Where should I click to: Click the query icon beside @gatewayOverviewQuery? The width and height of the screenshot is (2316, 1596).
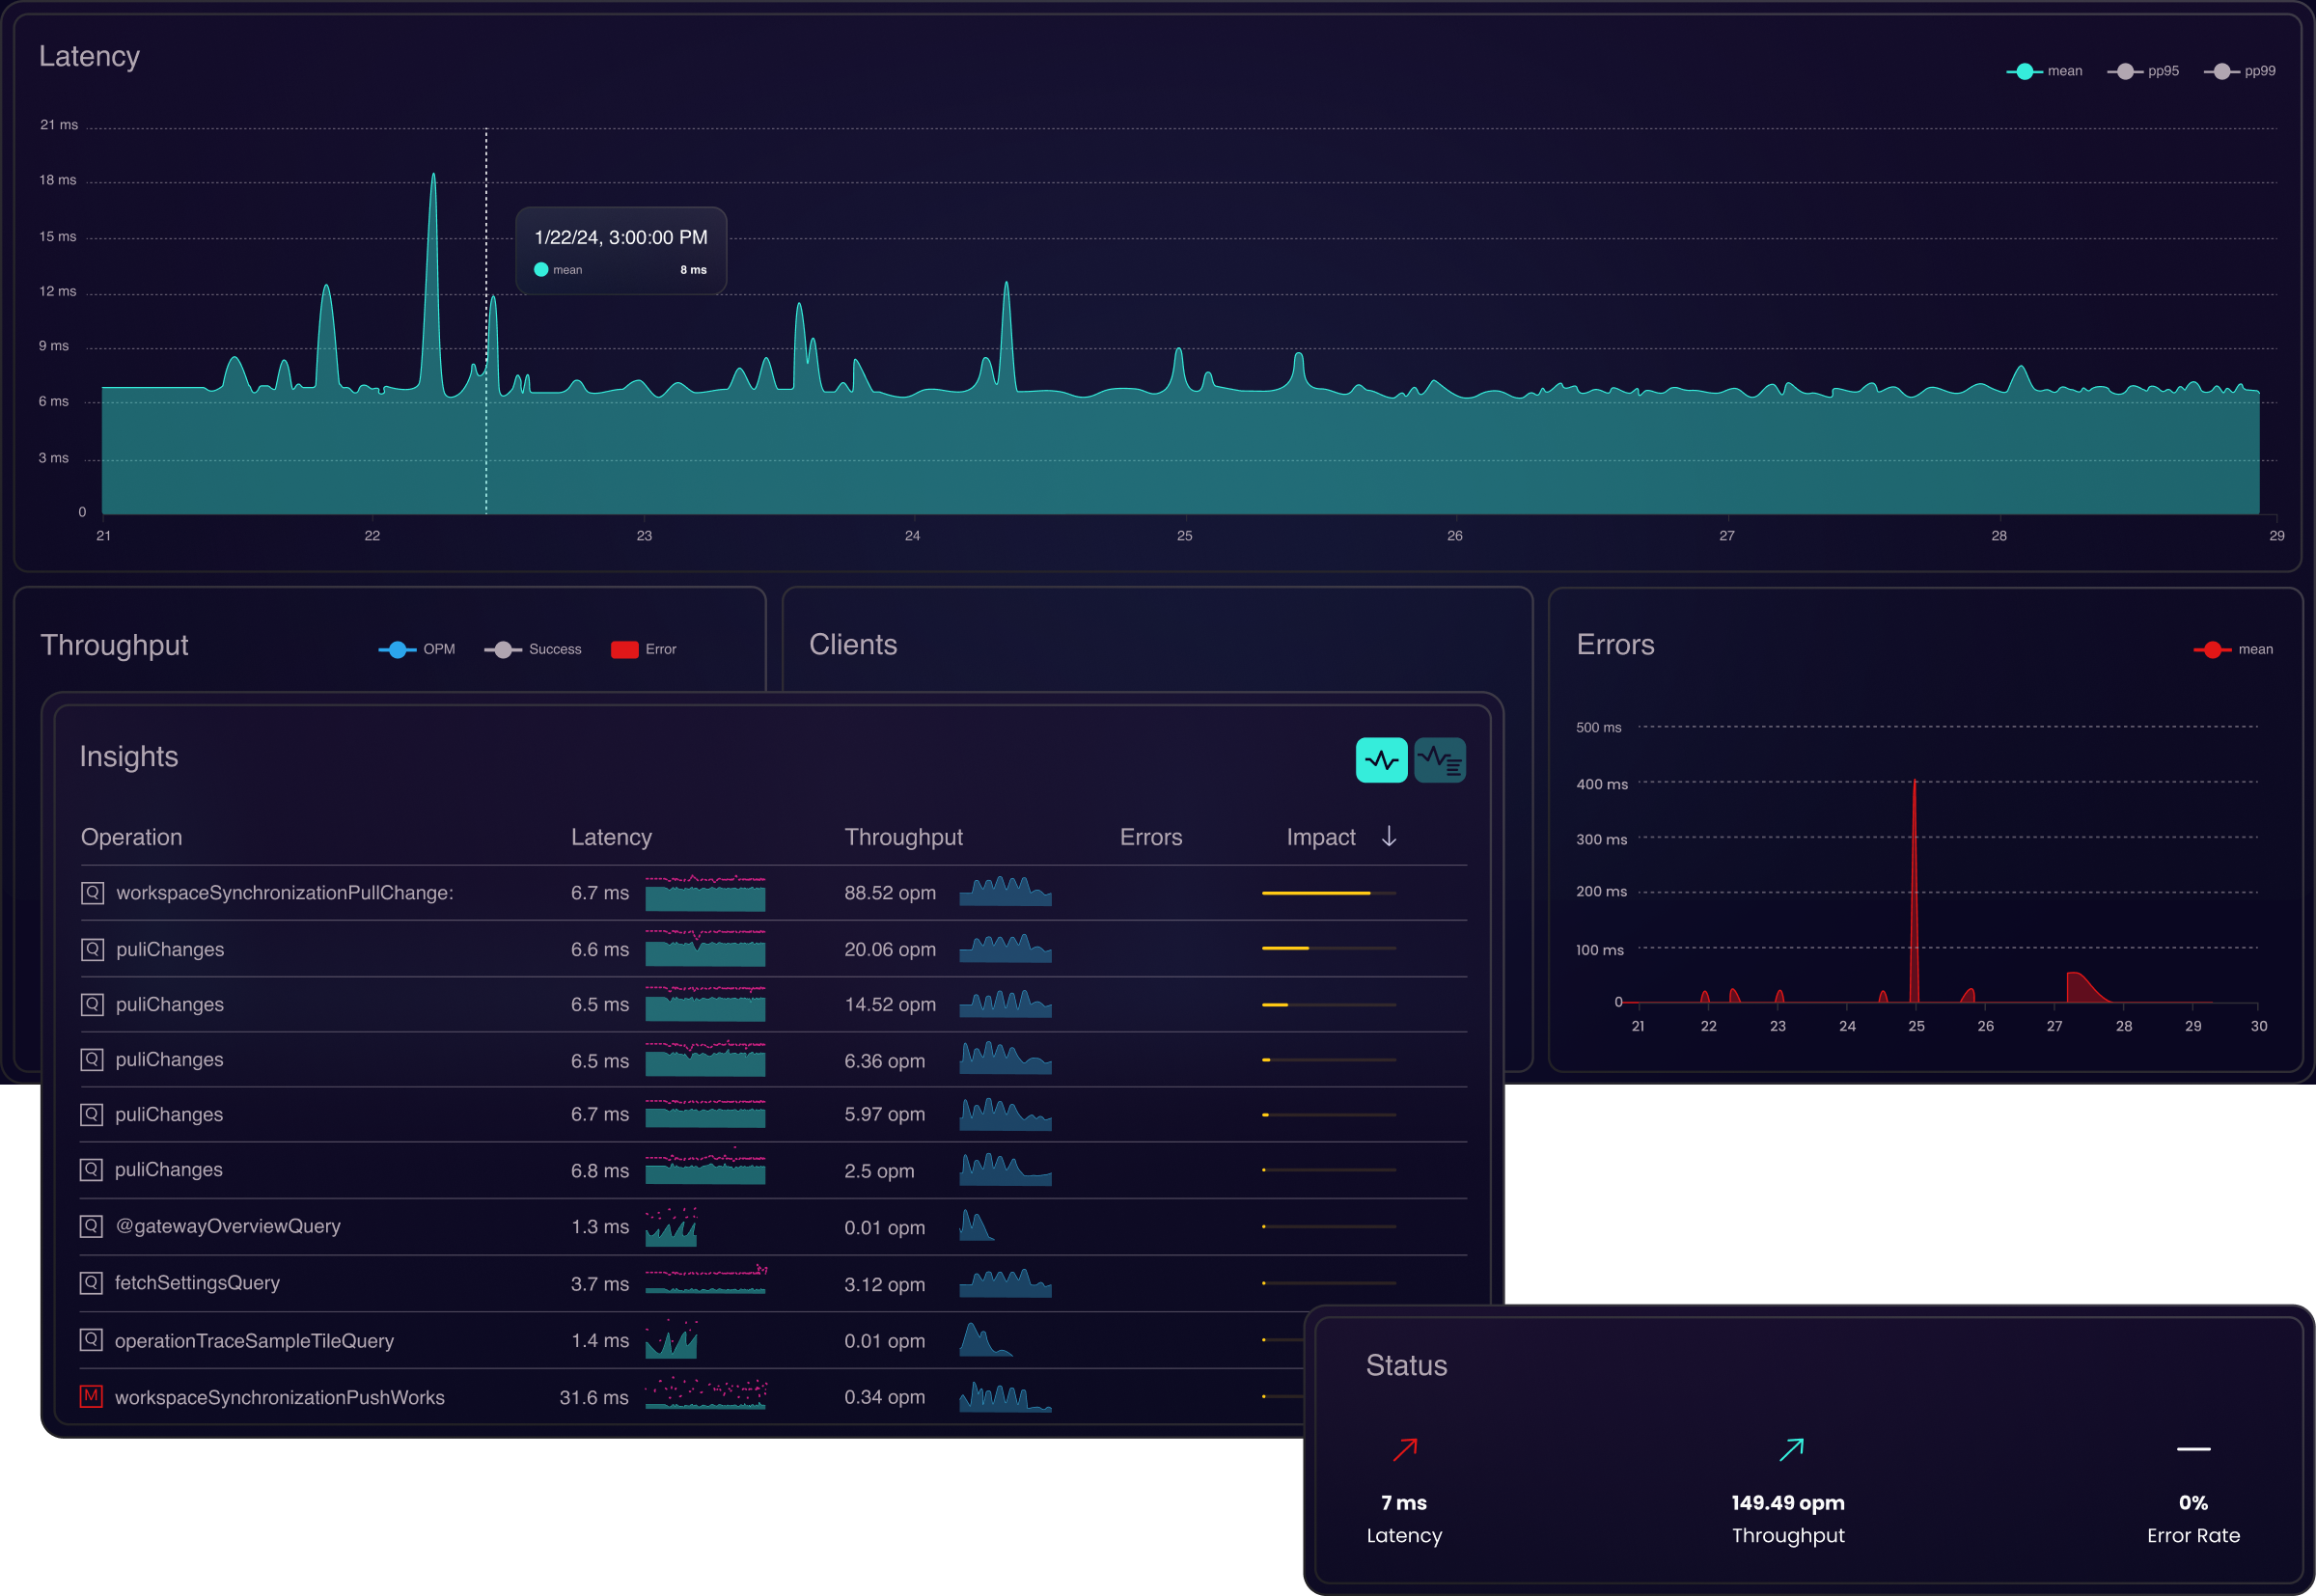point(91,1225)
